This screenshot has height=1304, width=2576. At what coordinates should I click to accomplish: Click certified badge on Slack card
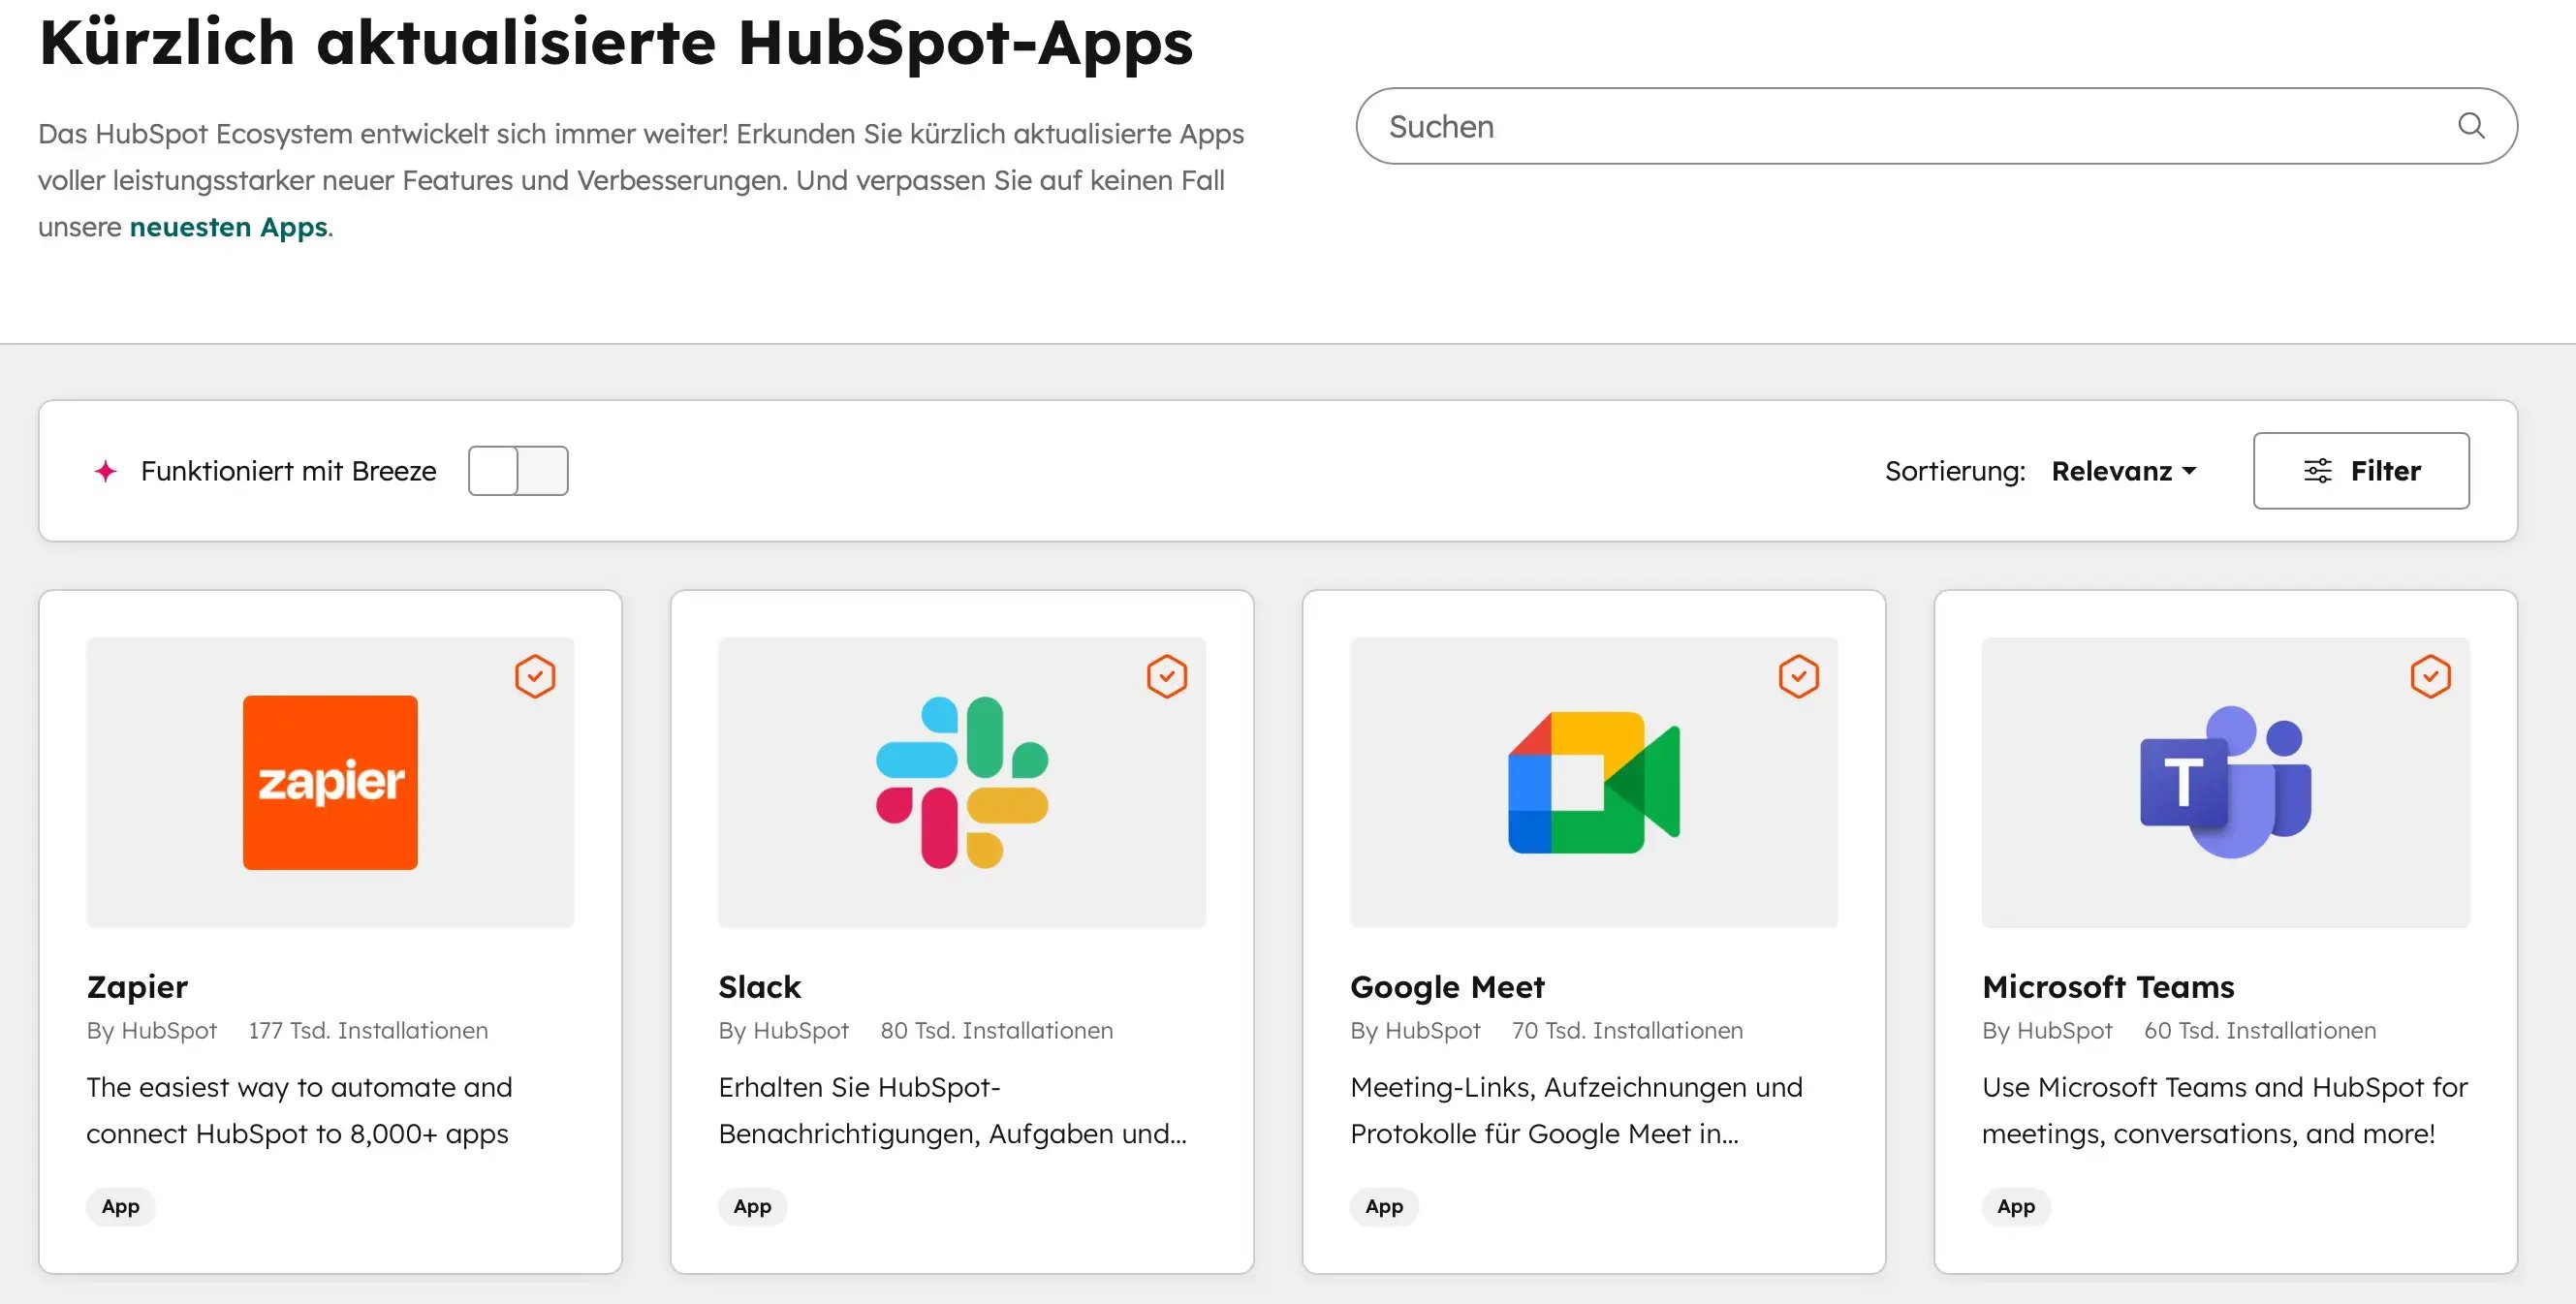click(1167, 676)
